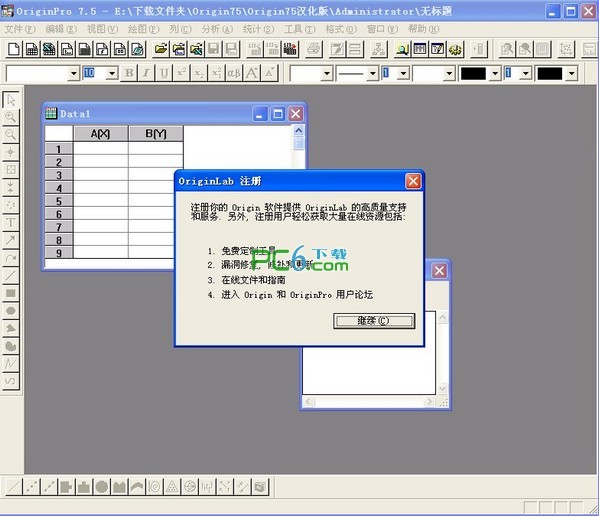Select the Text tool (T)
599x516 pixels.
point(11,222)
